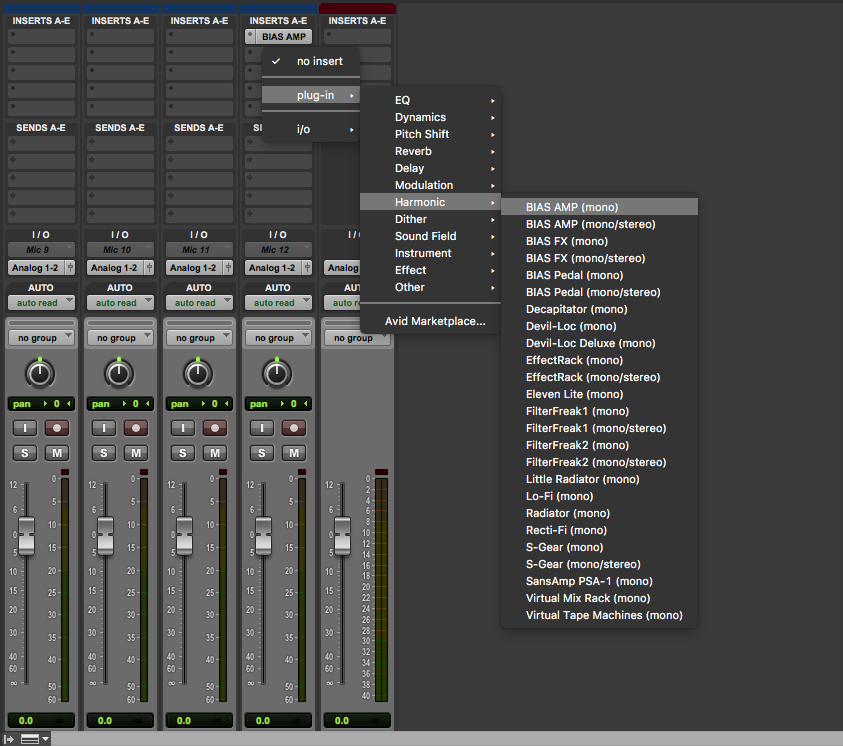Click the clip indicator above Mic 12 meter
843x746 pixels.
tap(302, 472)
